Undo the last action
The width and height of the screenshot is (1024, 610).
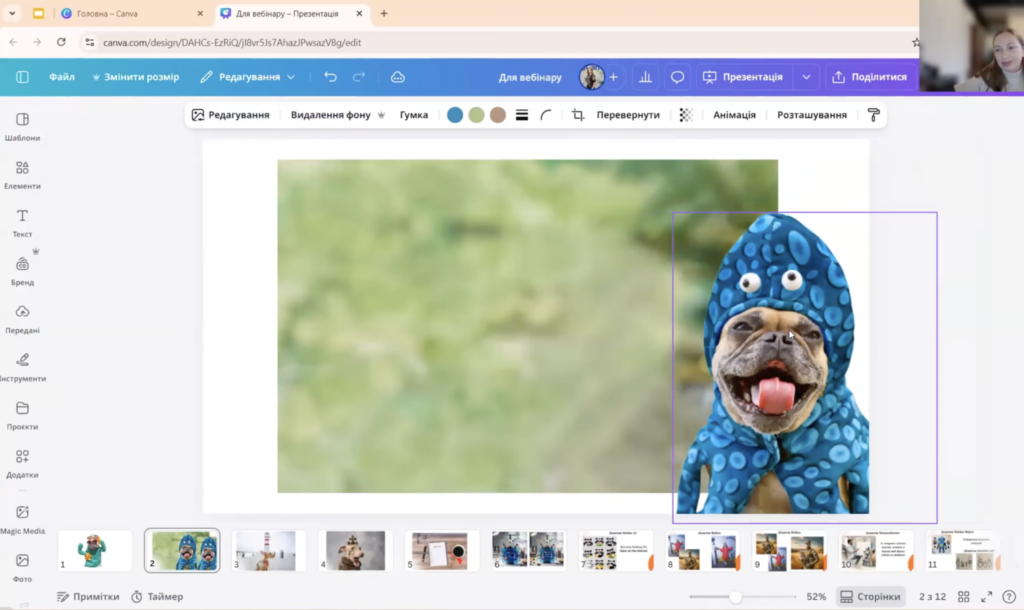tap(330, 77)
